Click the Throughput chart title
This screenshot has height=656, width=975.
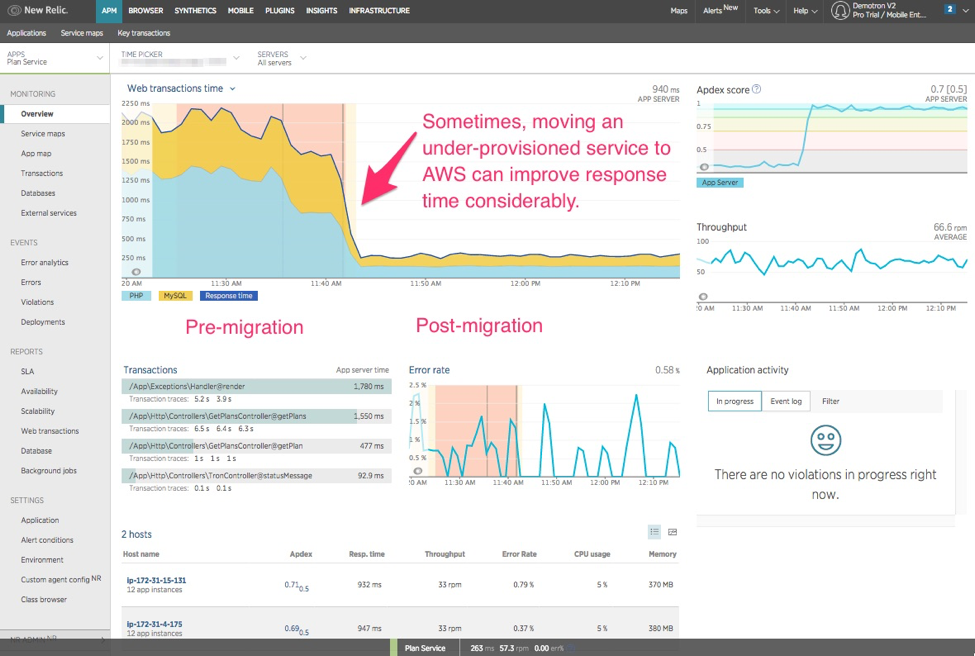721,227
